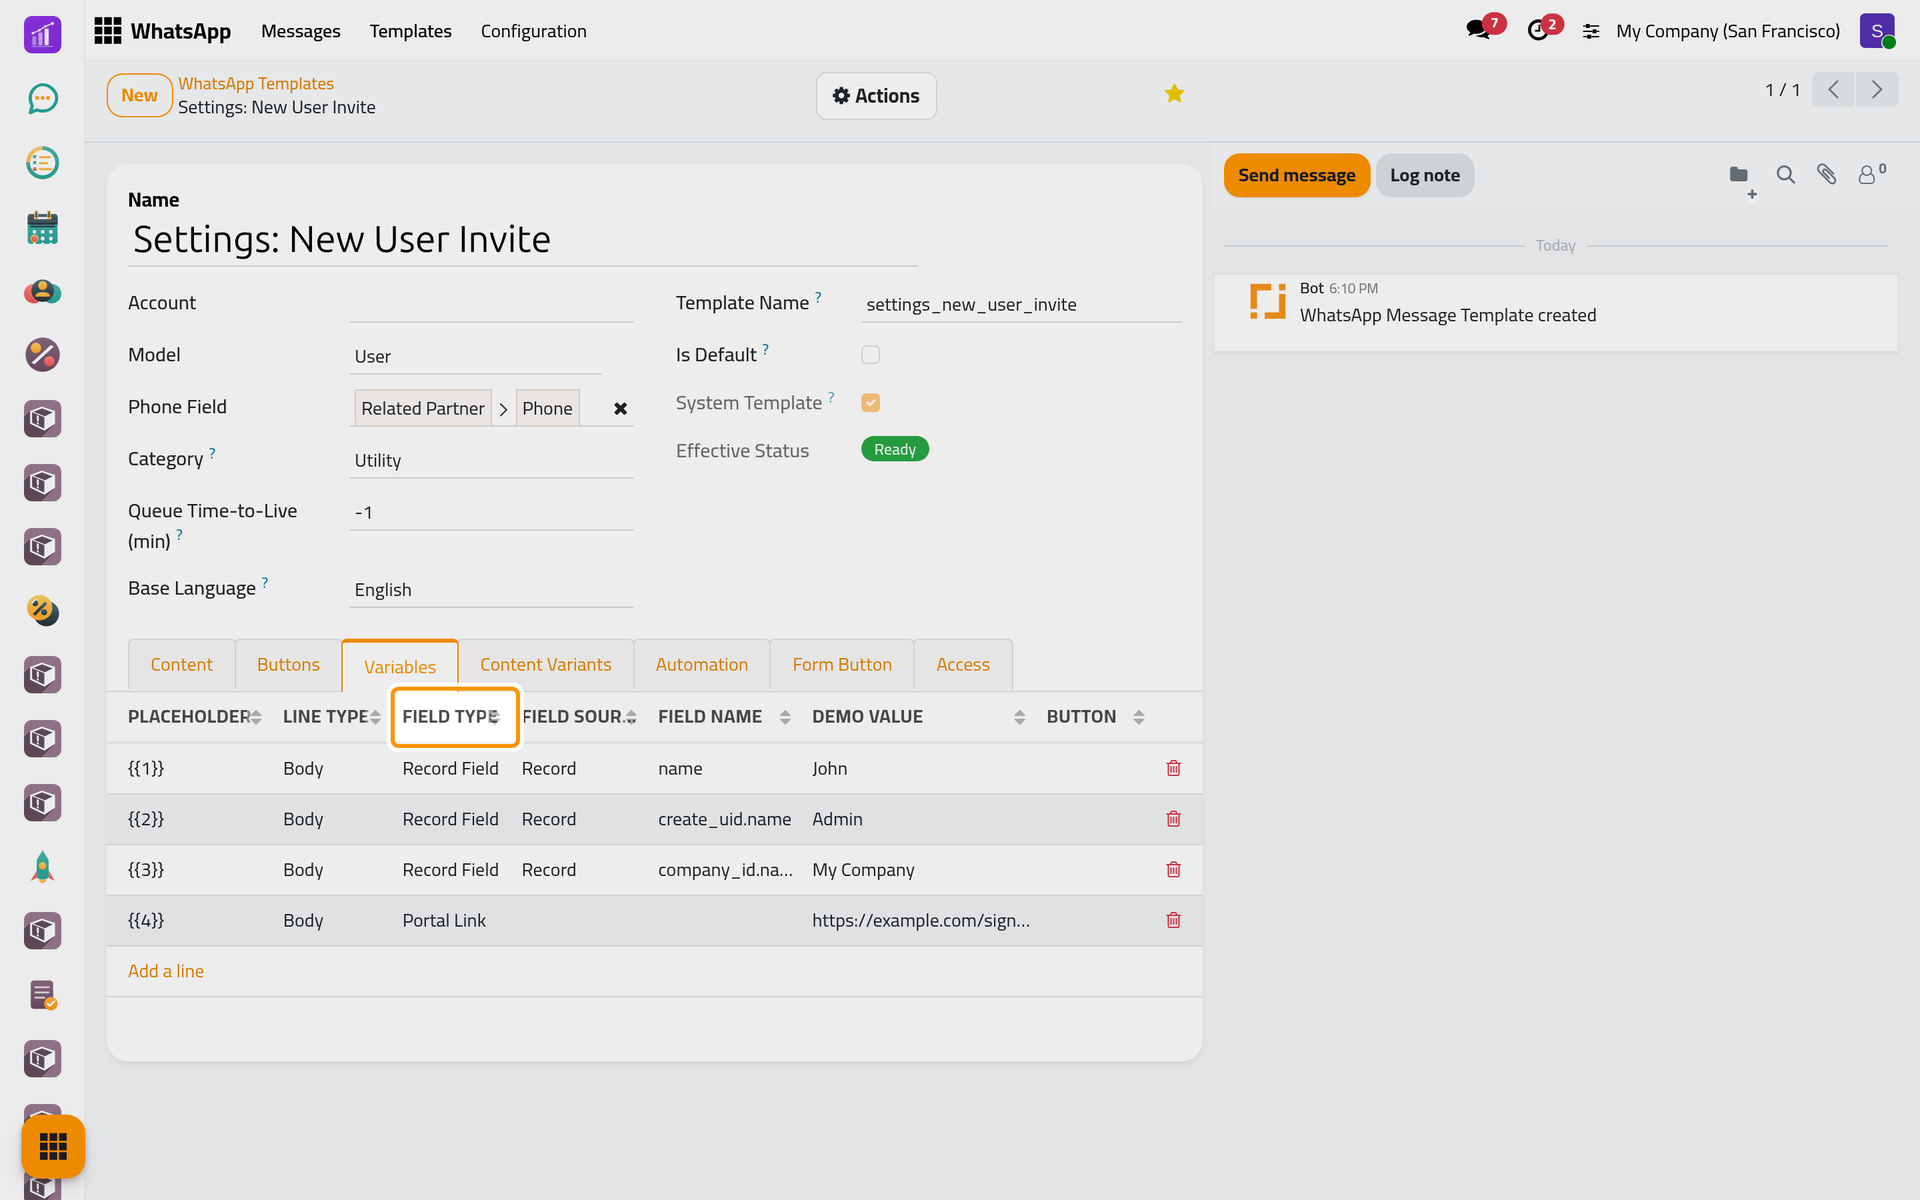The width and height of the screenshot is (1920, 1200).
Task: Open the Calendar app in the sidebar
Action: 42,227
